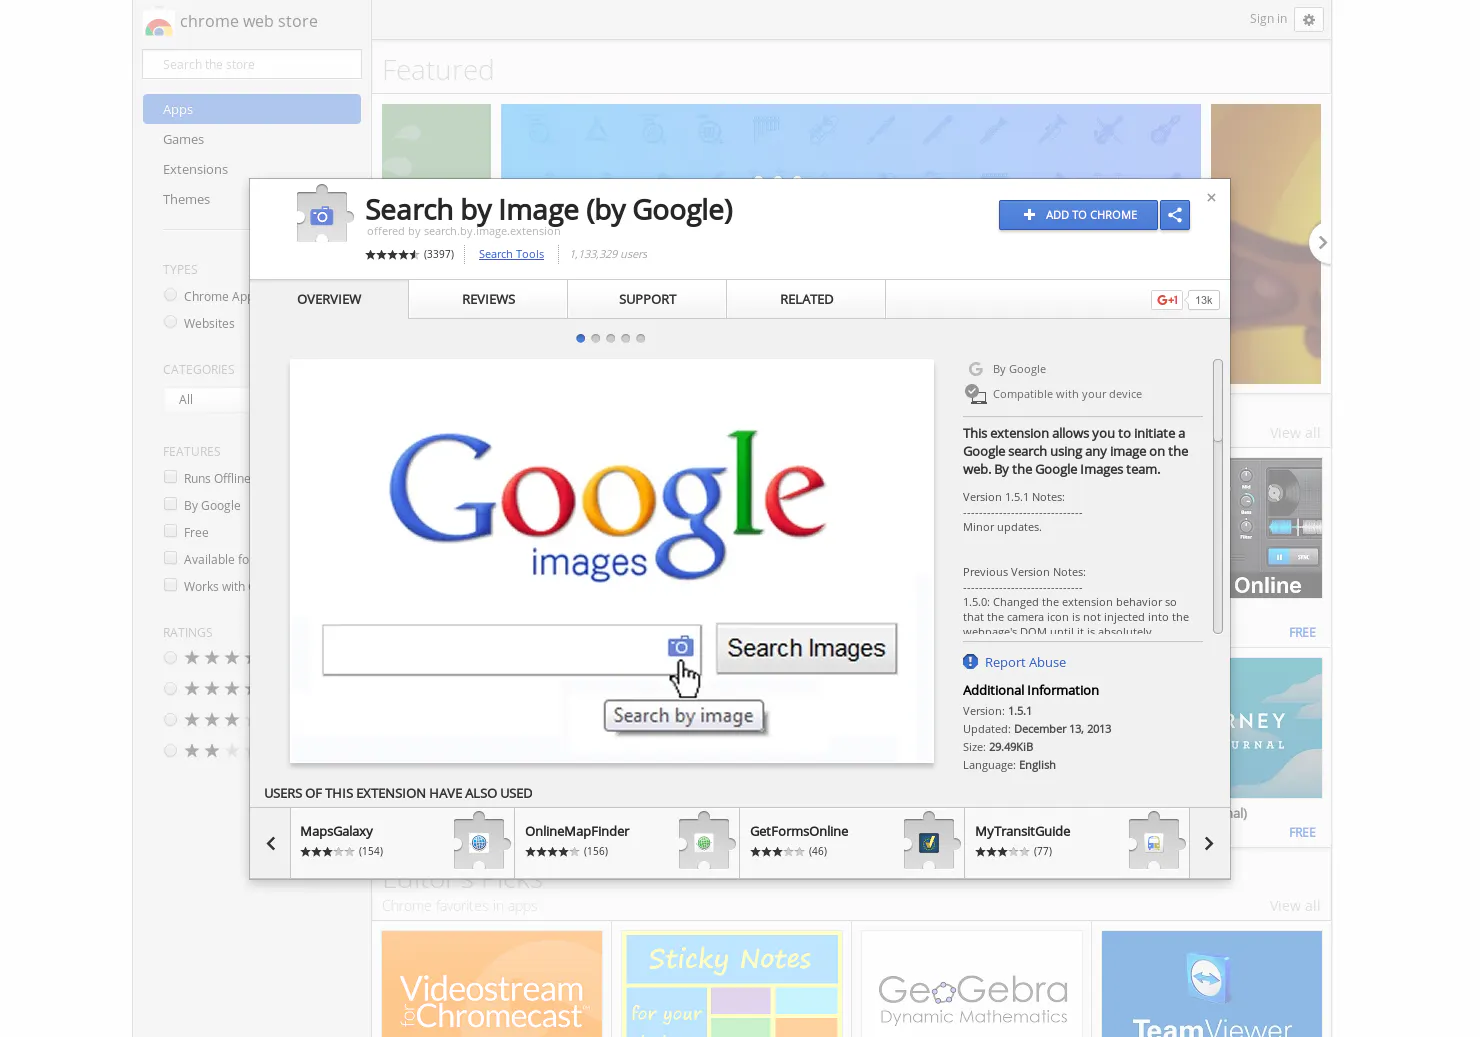This screenshot has height=1037, width=1480.
Task: Show next related extensions with right arrow
Action: (x=1209, y=843)
